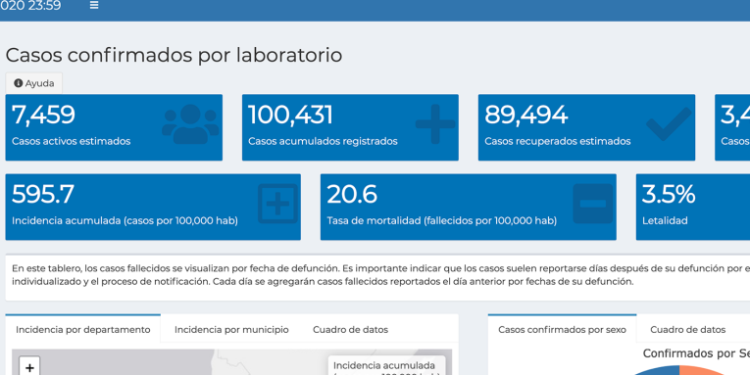Select the 3.5% Letalidad value
This screenshot has width=750, height=375.
pyautogui.click(x=669, y=195)
